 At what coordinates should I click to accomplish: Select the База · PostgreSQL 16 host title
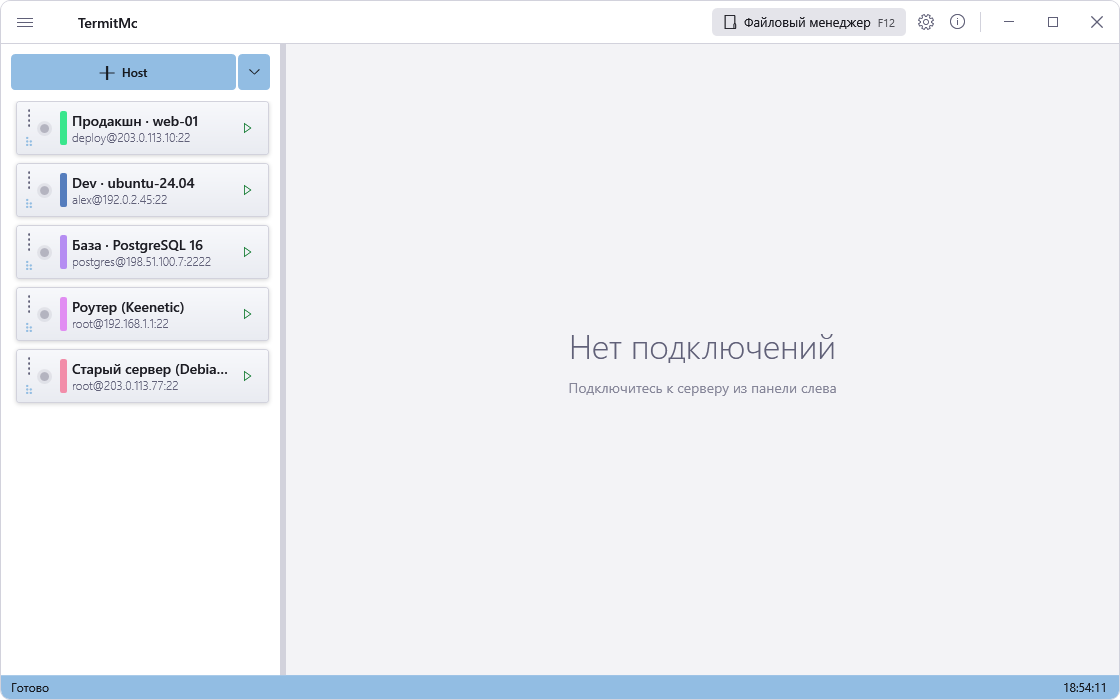137,246
